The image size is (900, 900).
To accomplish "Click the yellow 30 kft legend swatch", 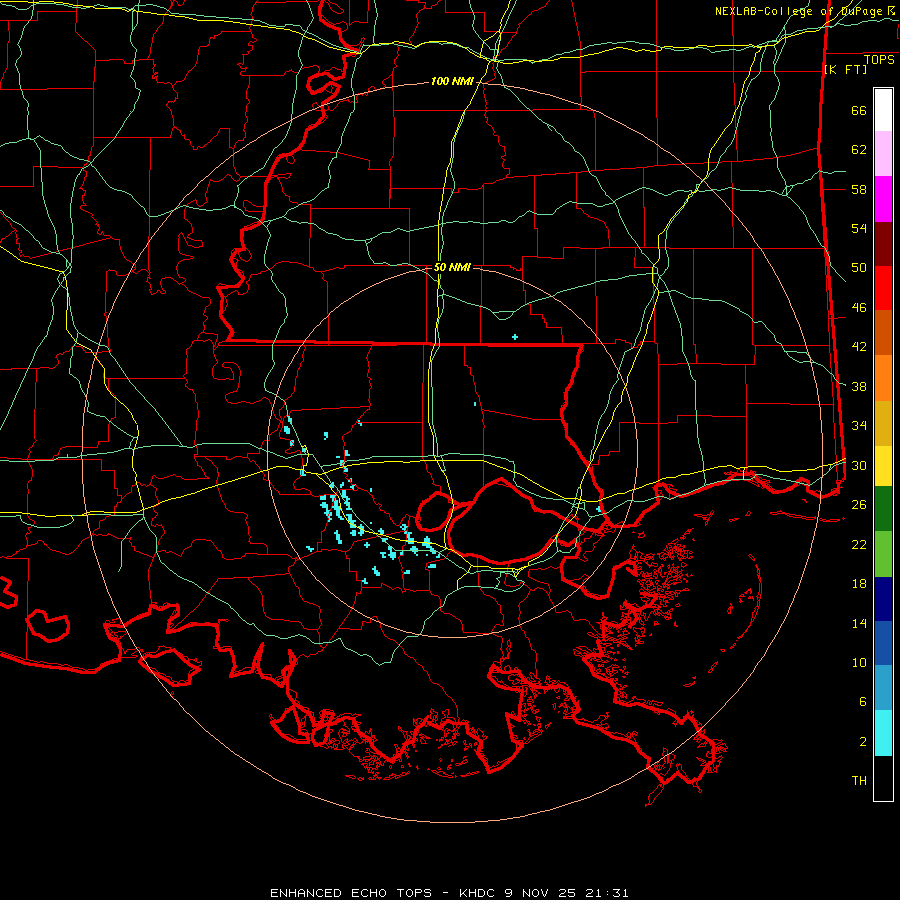I will (883, 466).
